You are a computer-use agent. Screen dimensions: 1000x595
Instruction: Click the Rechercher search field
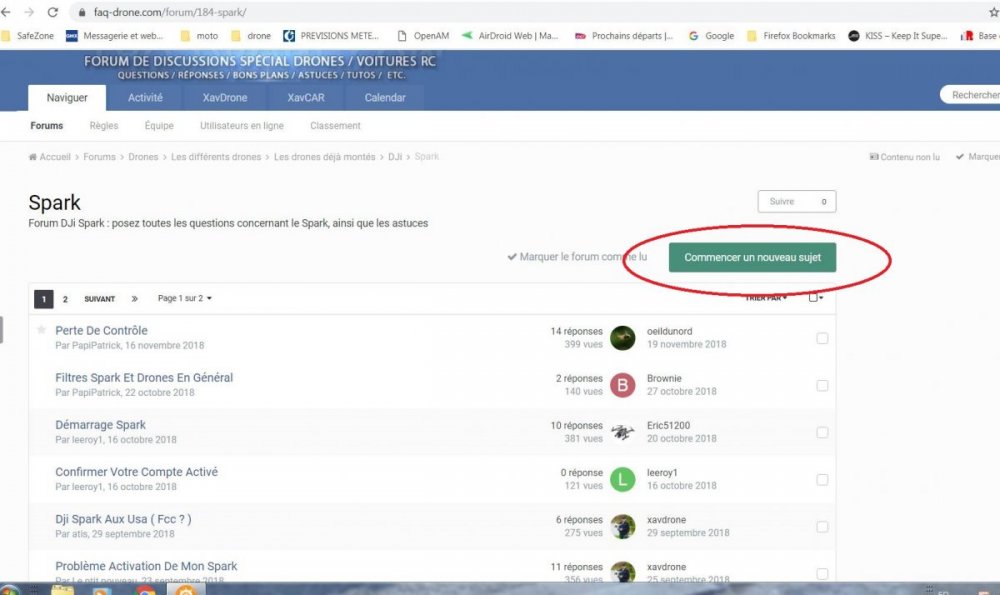971,95
